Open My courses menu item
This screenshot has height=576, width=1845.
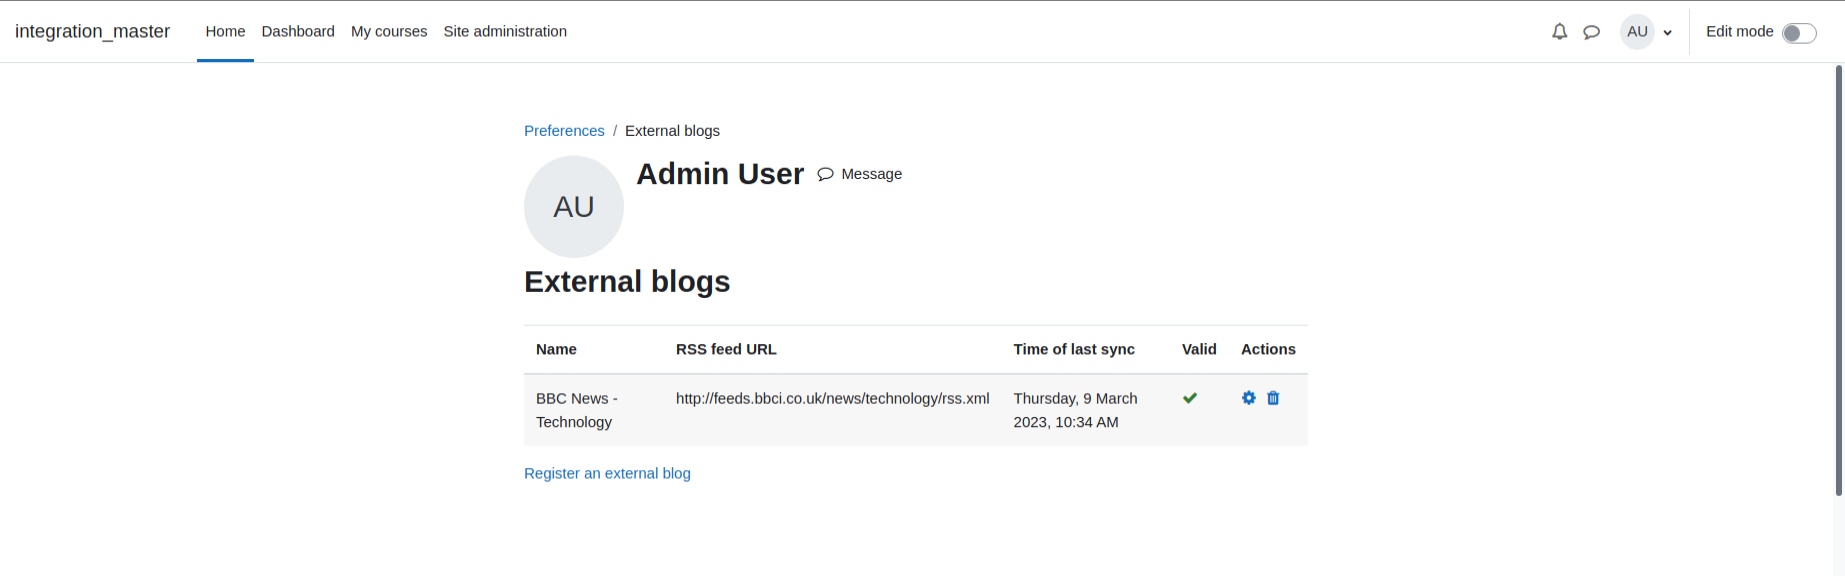click(x=389, y=32)
